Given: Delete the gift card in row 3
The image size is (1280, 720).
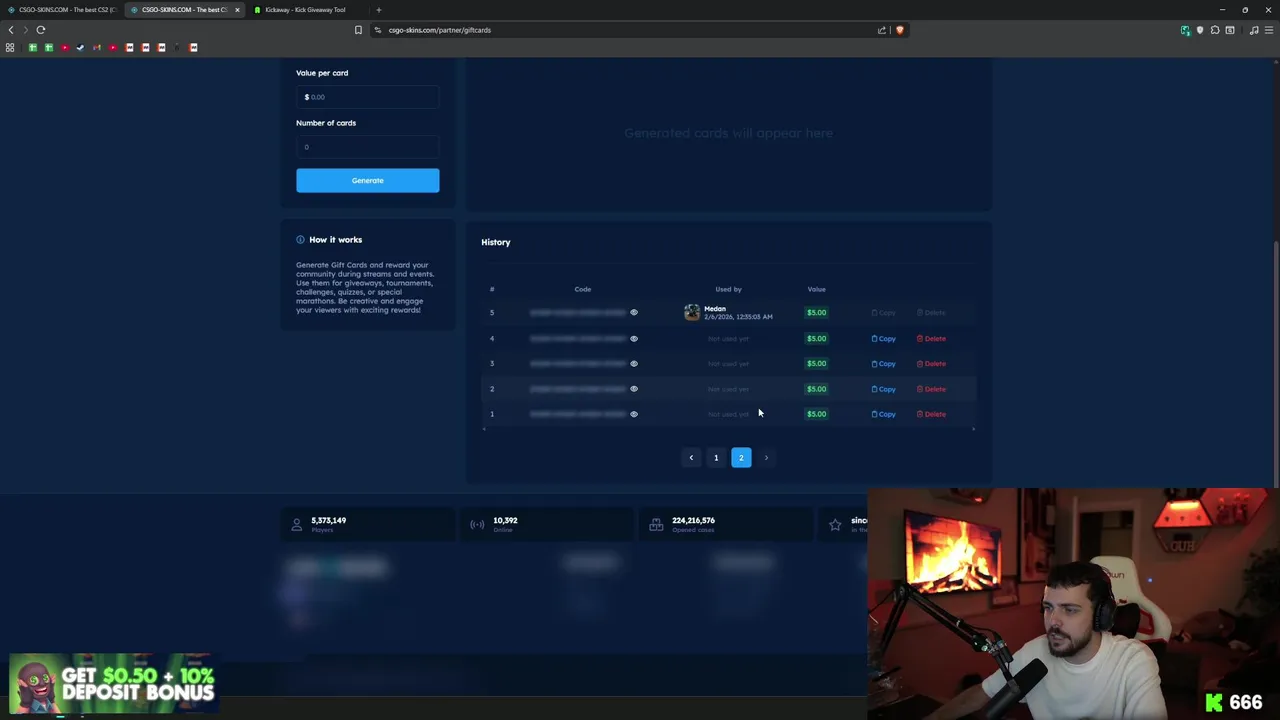Looking at the screenshot, I should pyautogui.click(x=931, y=364).
